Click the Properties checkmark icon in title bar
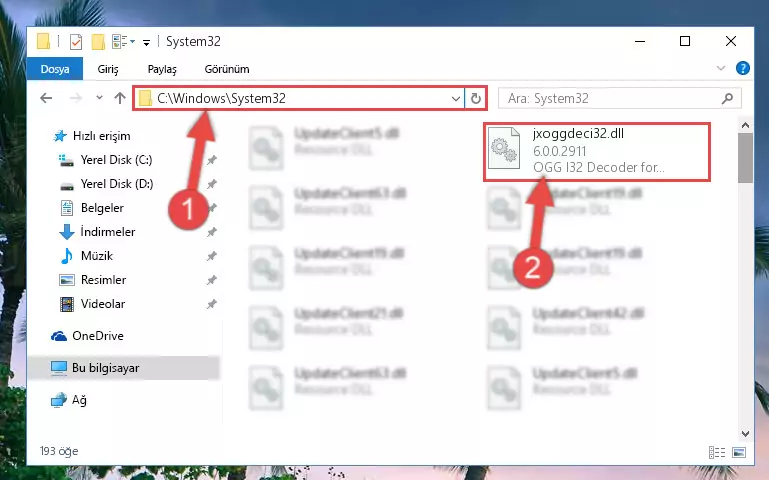Screen dimensions: 769x480 click(76, 42)
